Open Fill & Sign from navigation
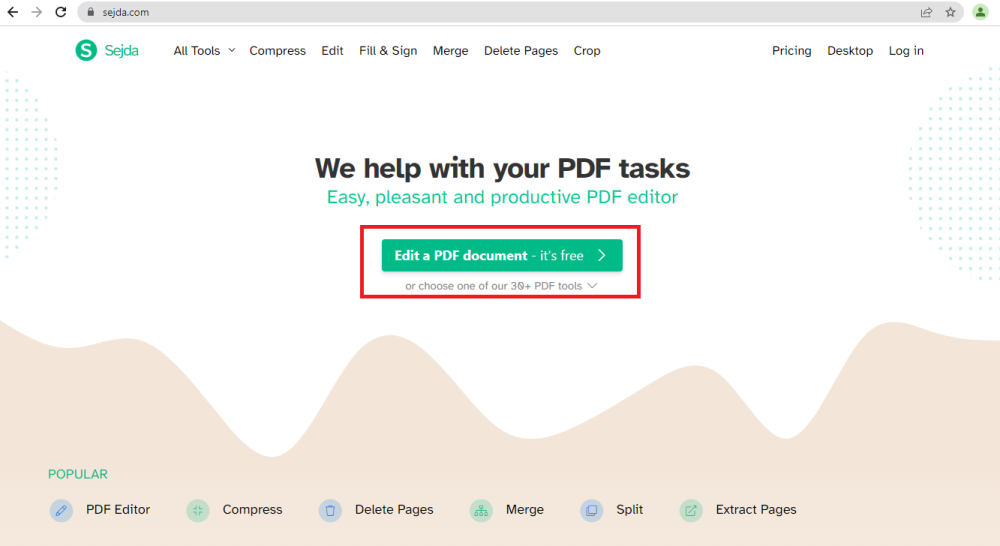Screen dimensions: 1000x546 point(388,51)
